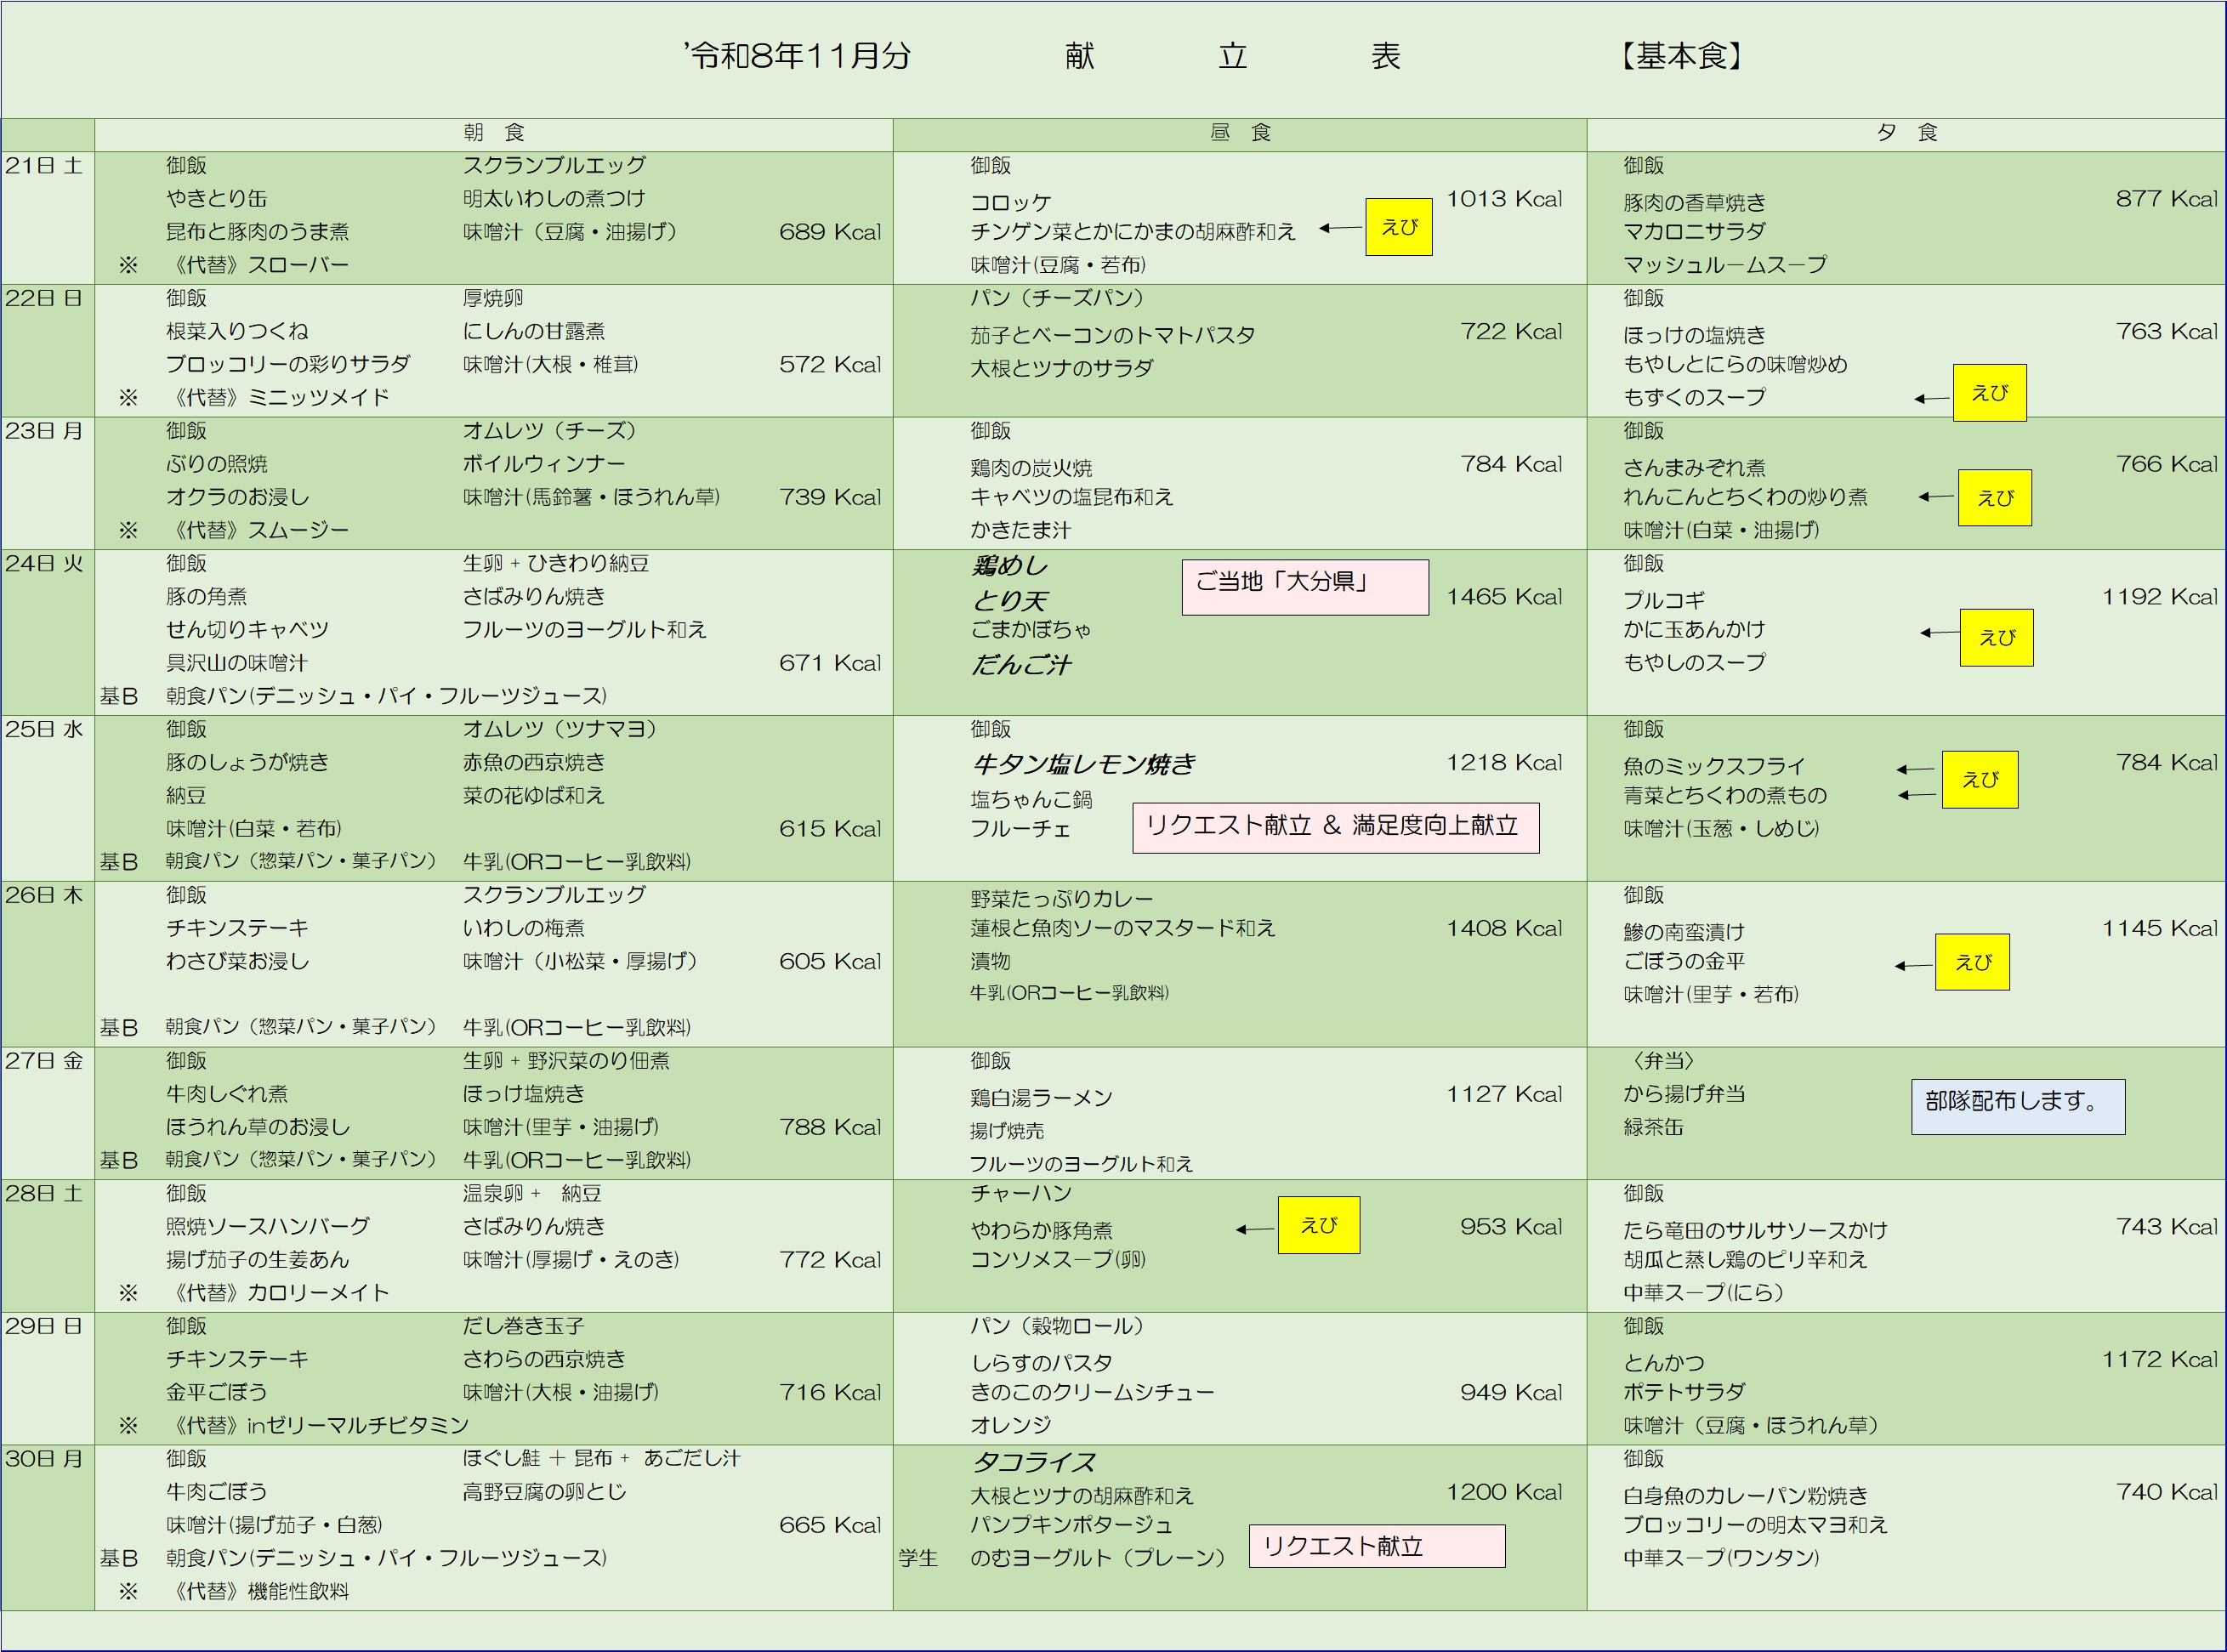Click えび tag beside もずくのスープ
The width and height of the screenshot is (2227, 1652).
tap(1990, 393)
